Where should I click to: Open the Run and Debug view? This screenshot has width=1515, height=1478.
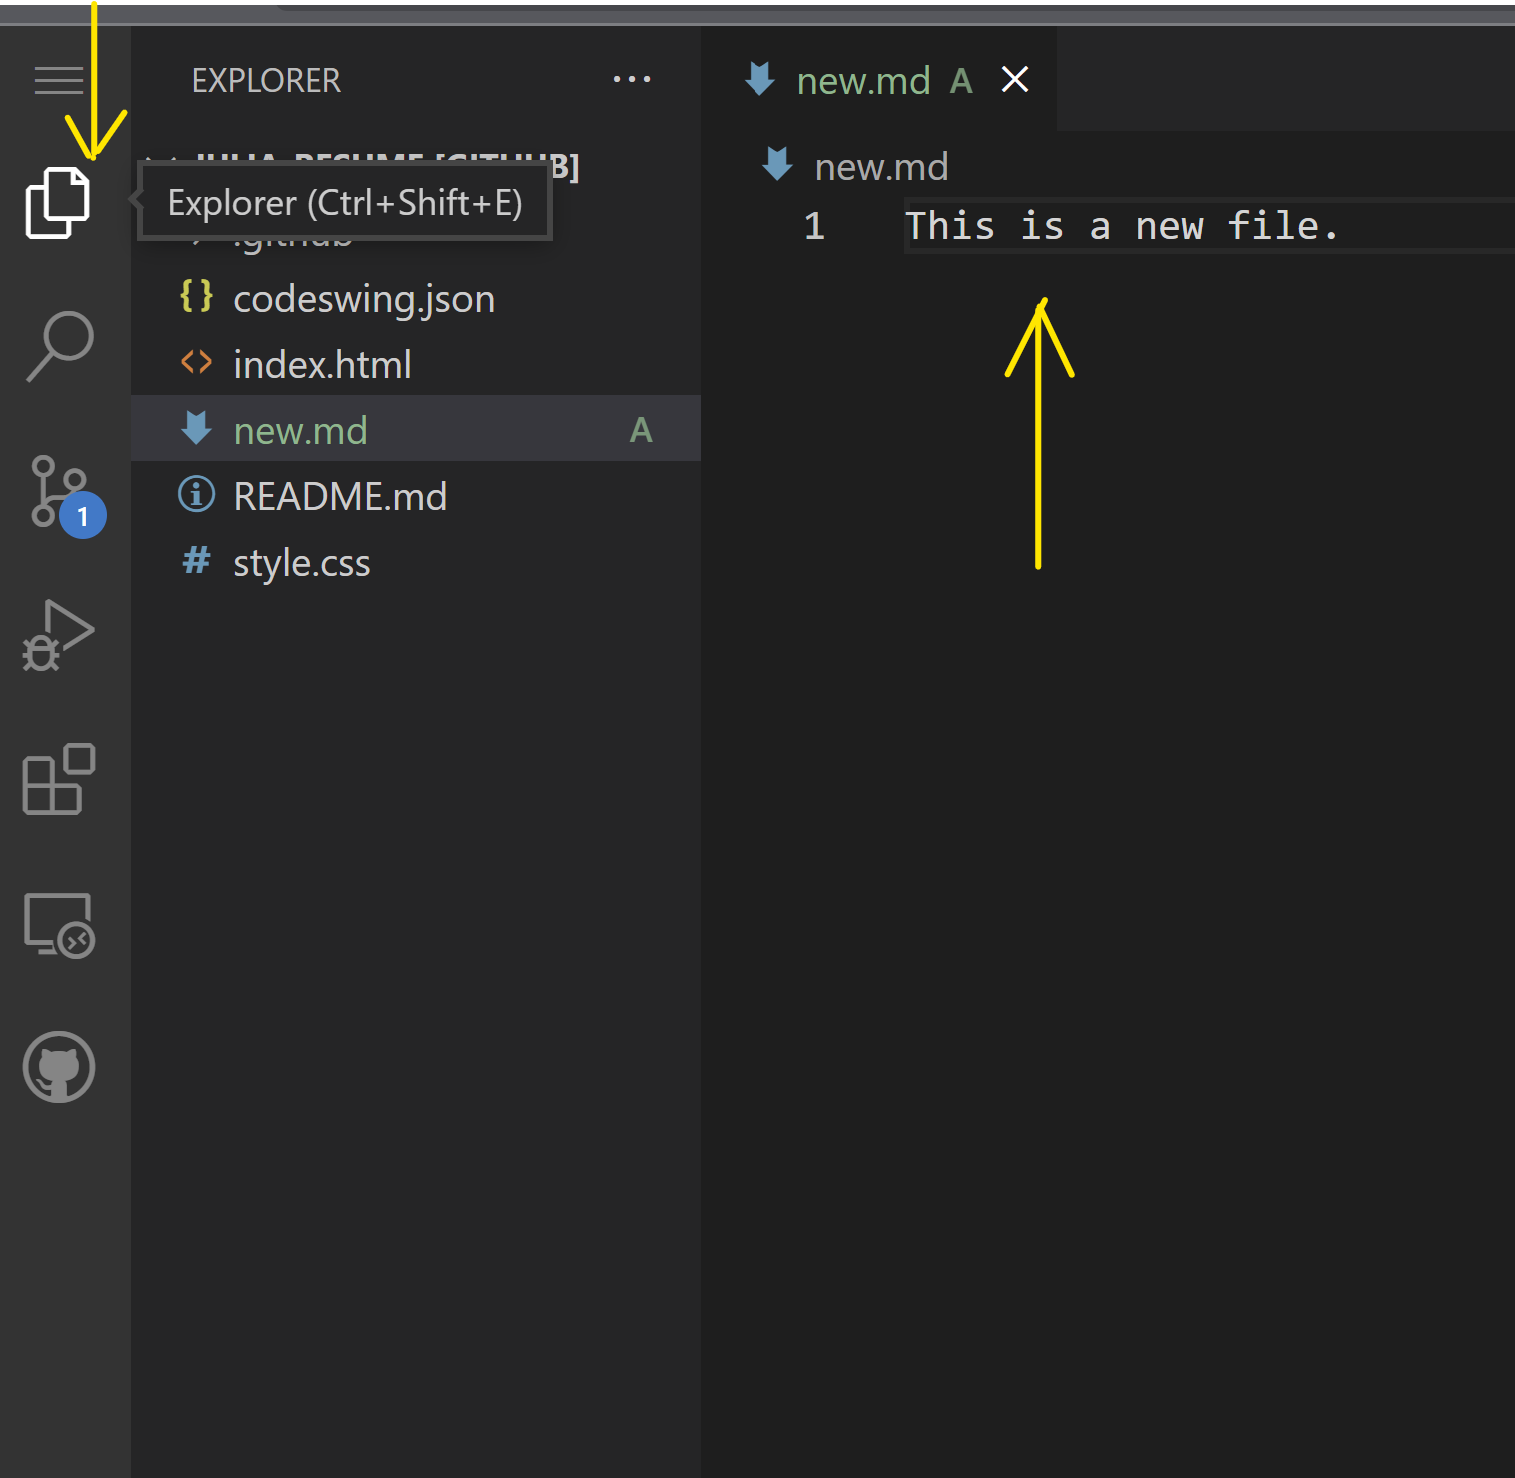pyautogui.click(x=58, y=635)
